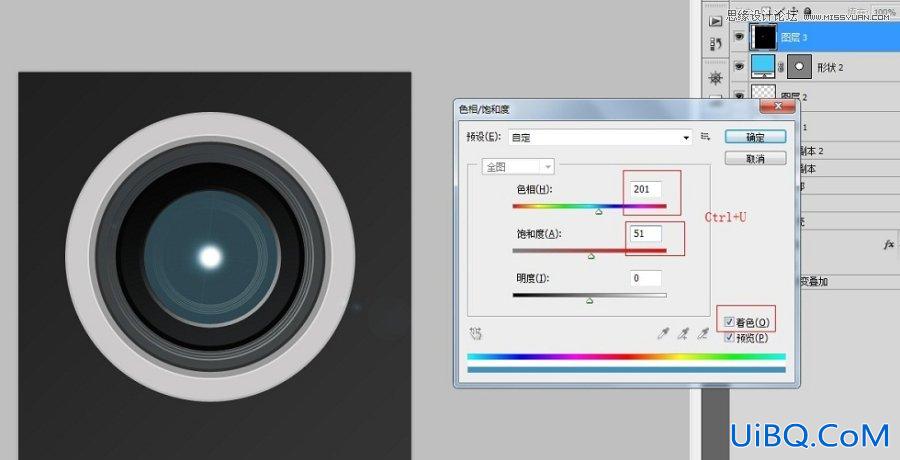Image resolution: width=900 pixels, height=460 pixels.
Task: Open preset options icon beside 预设 dropdown
Action: pos(706,137)
